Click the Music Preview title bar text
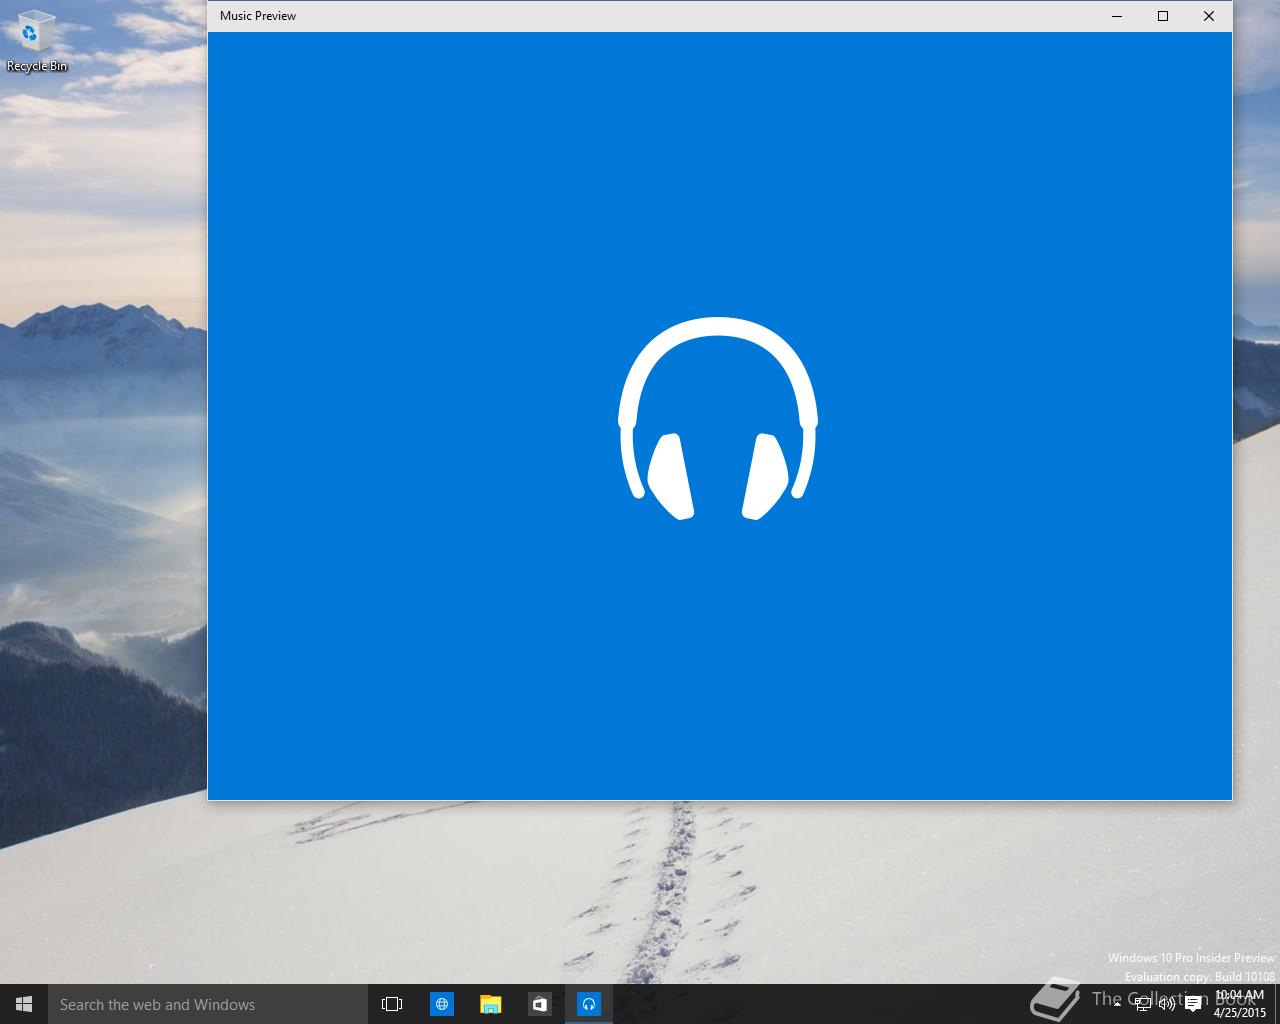The height and width of the screenshot is (1024, 1280). [x=258, y=16]
